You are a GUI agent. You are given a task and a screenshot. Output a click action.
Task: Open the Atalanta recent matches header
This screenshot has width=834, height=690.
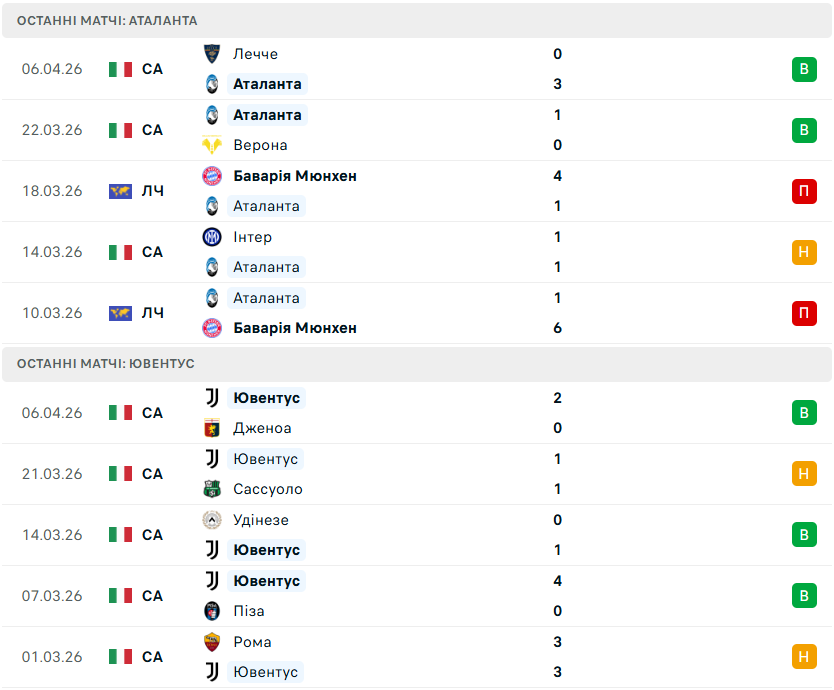(x=107, y=21)
